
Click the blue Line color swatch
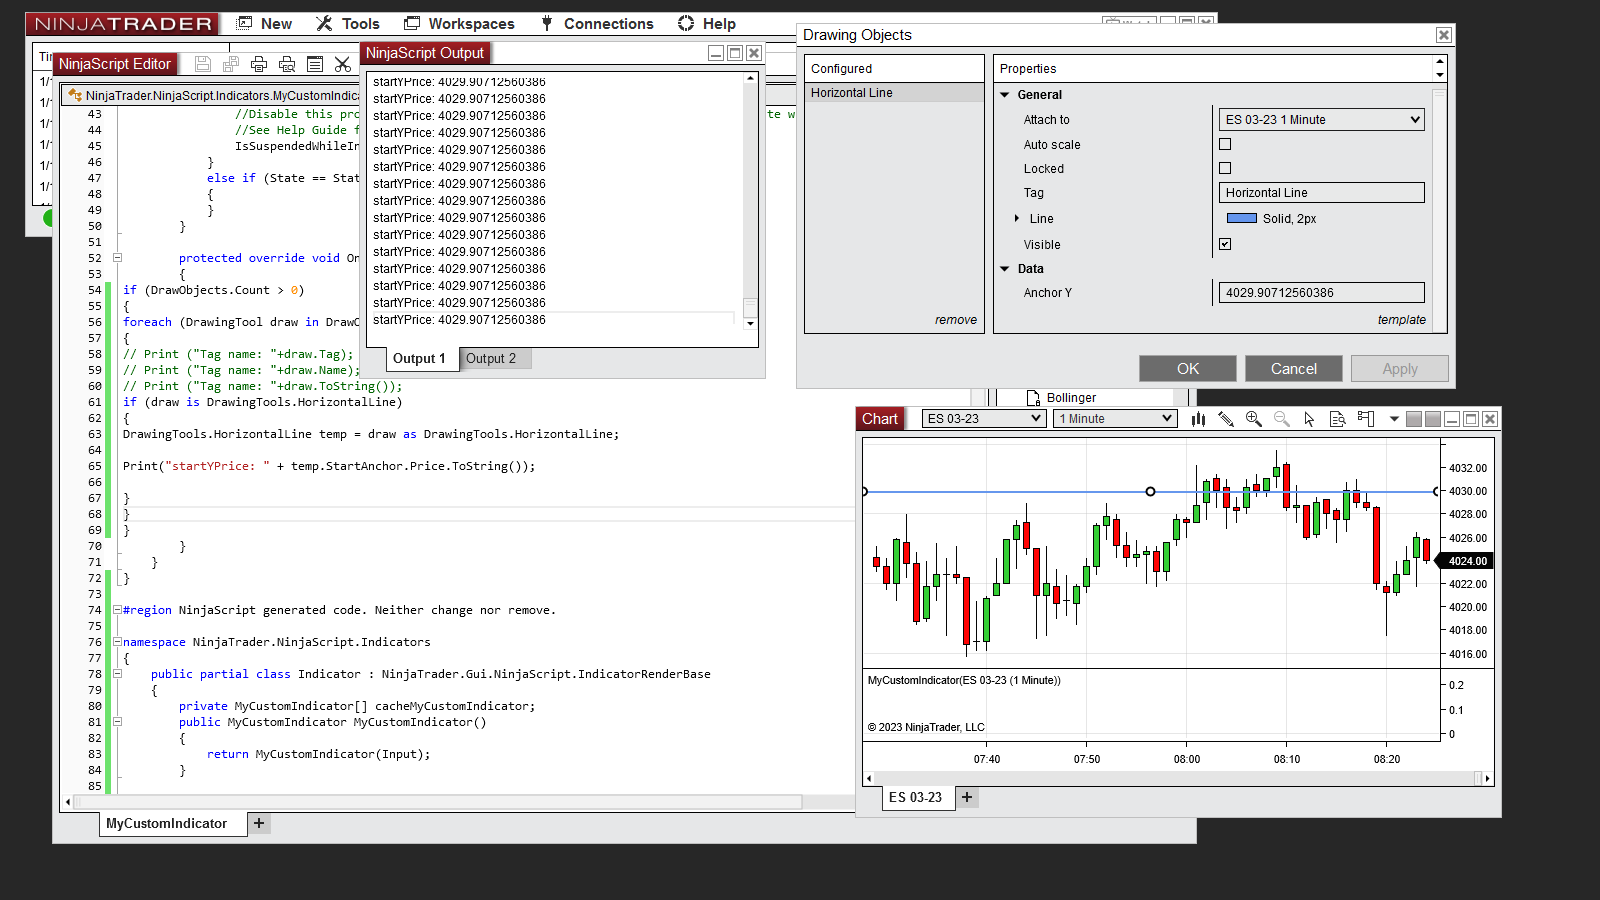[1242, 219]
